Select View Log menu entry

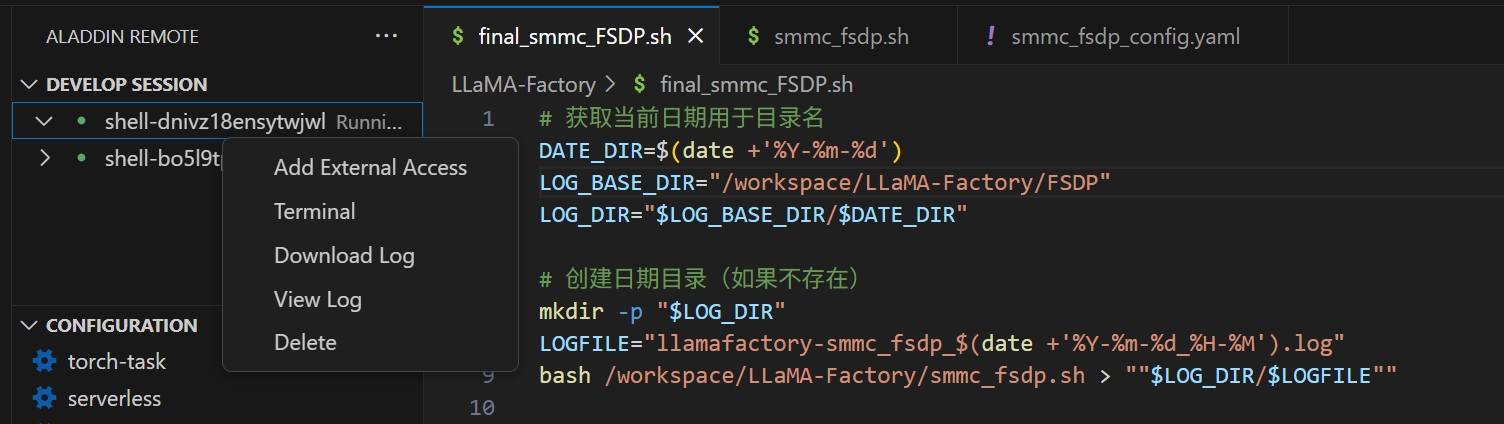coord(318,300)
